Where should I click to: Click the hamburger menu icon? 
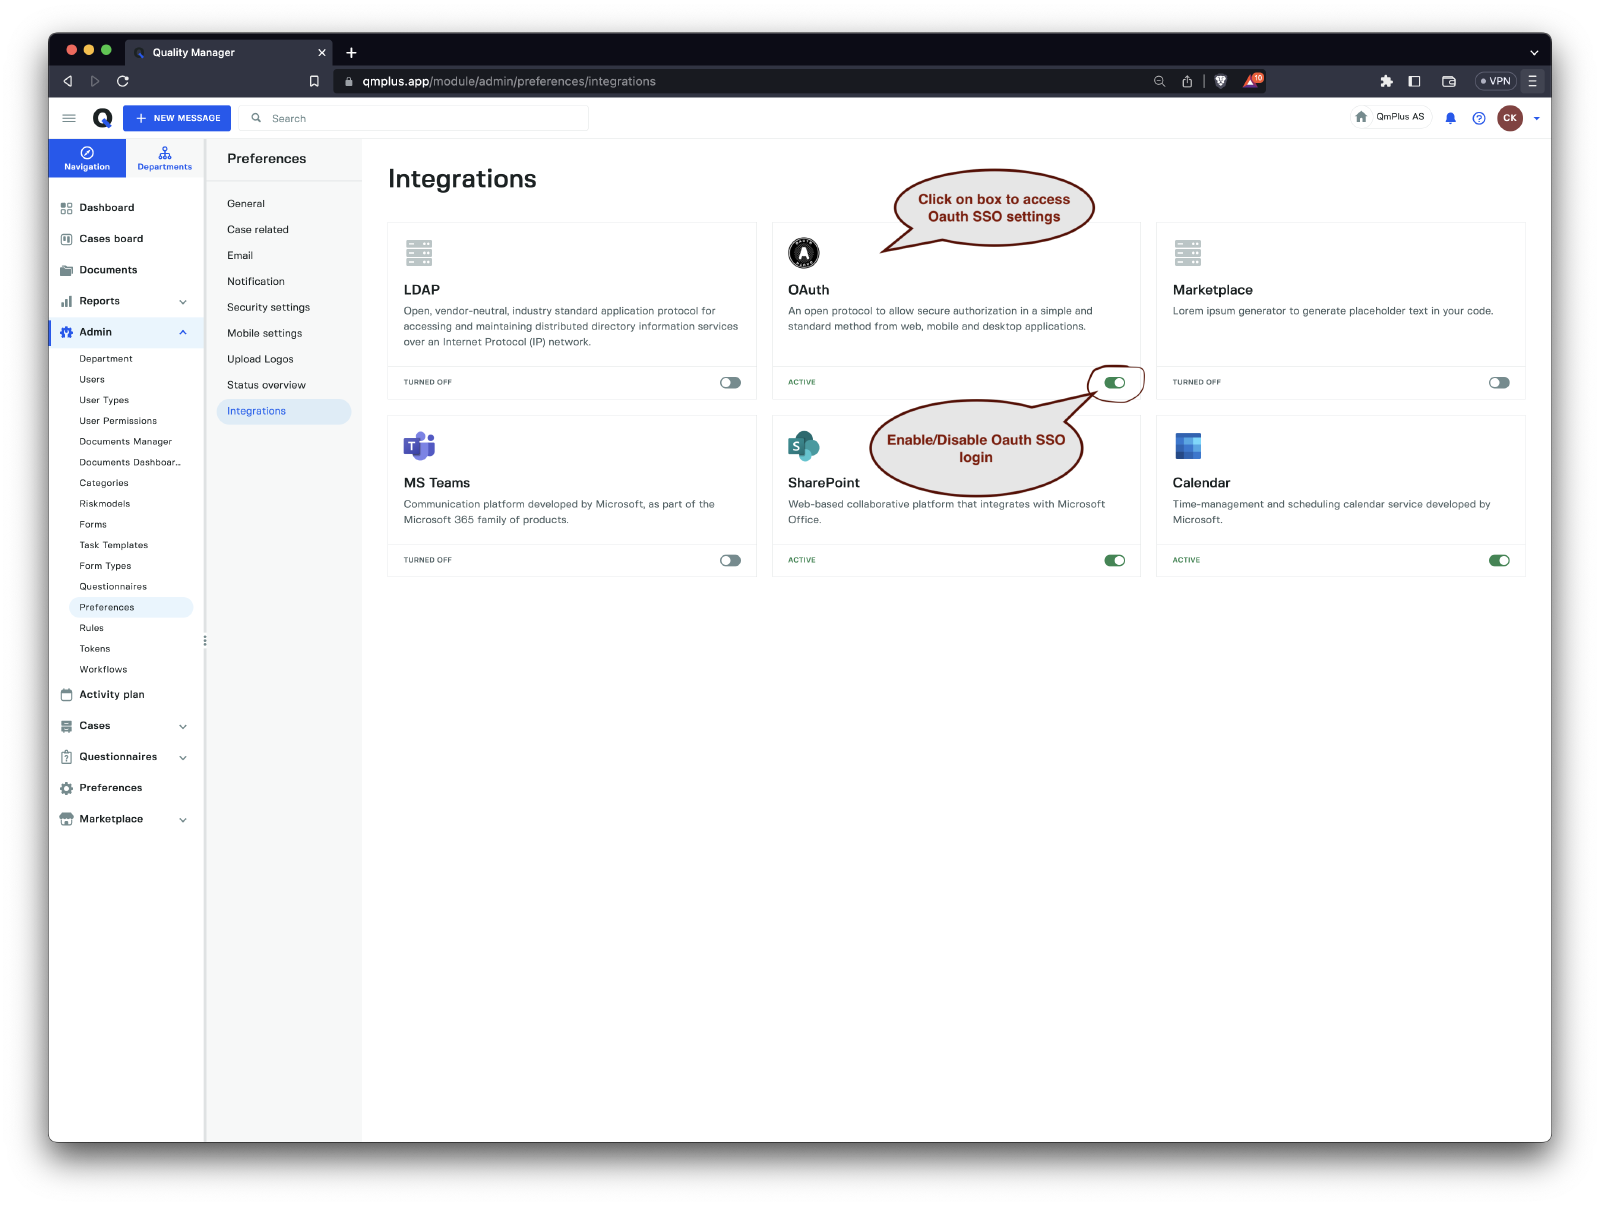pos(69,118)
